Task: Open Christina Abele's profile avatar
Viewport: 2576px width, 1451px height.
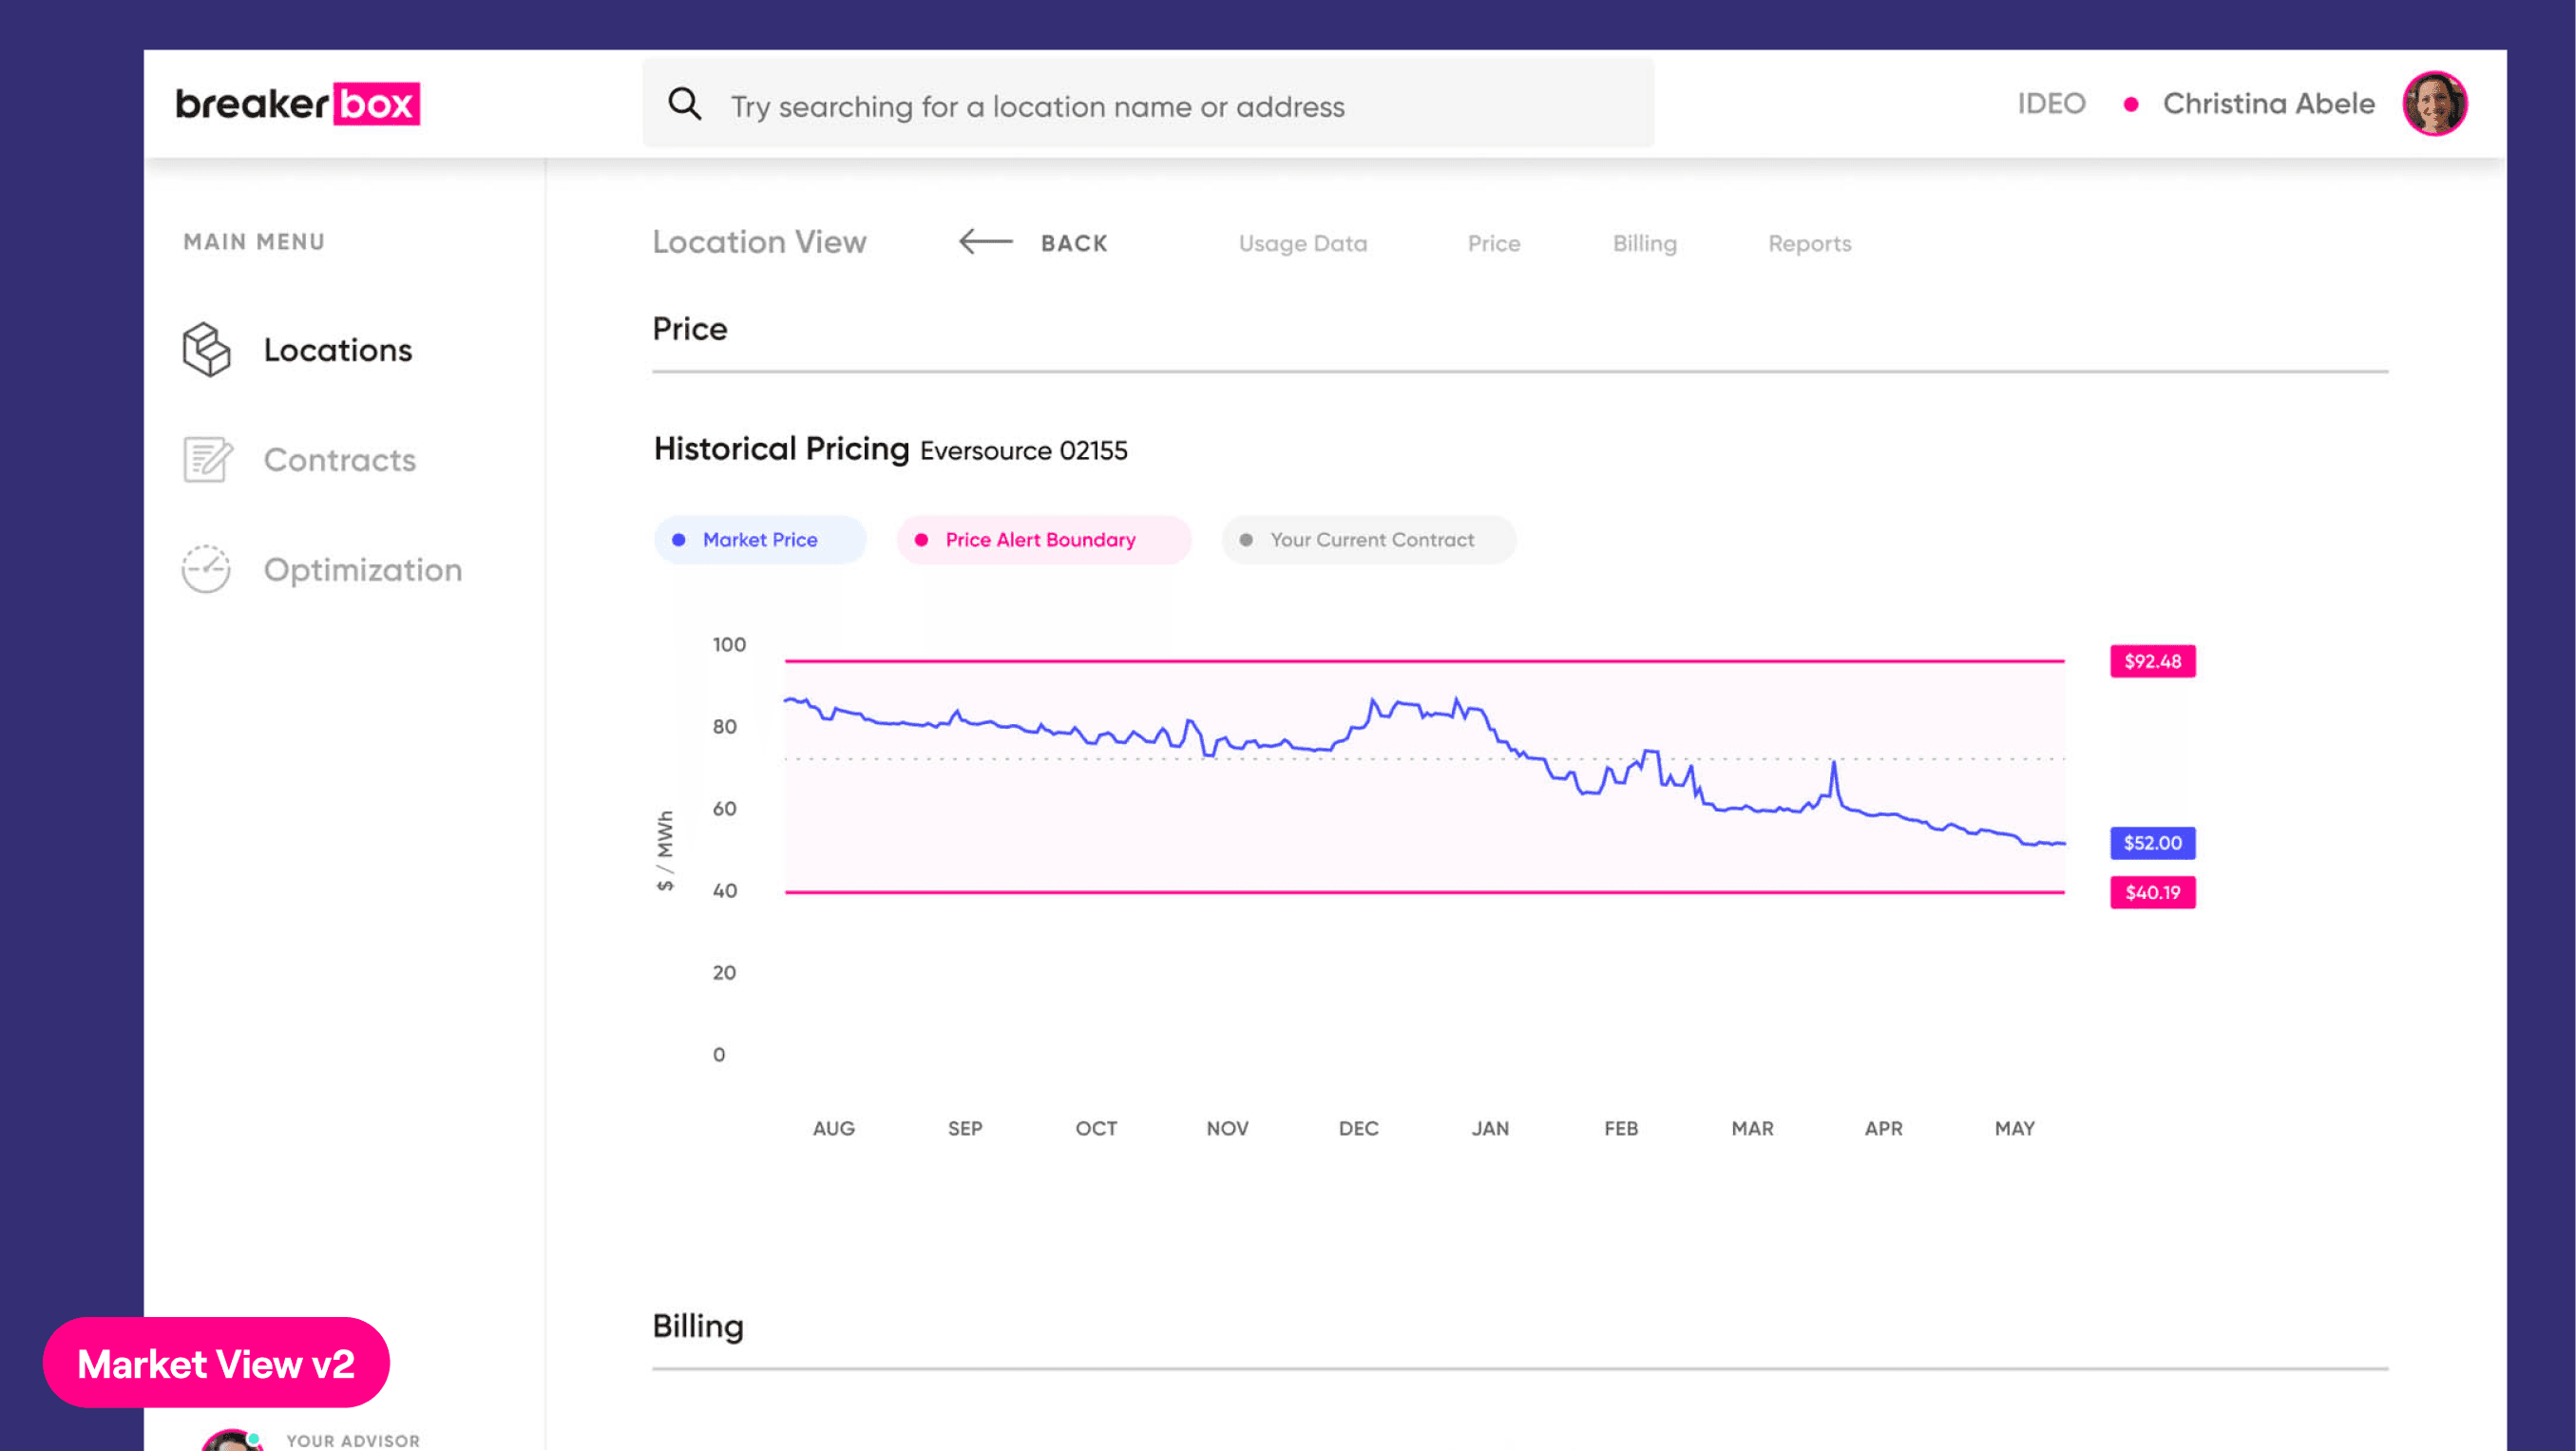Action: pos(2434,103)
